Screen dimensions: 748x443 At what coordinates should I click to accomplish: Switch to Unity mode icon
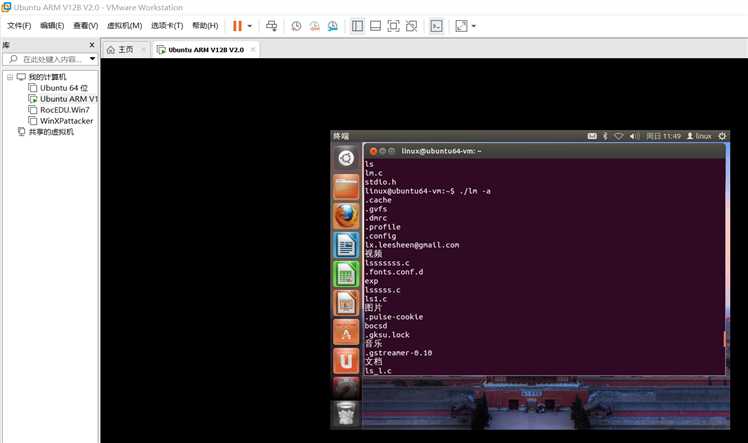pos(411,26)
